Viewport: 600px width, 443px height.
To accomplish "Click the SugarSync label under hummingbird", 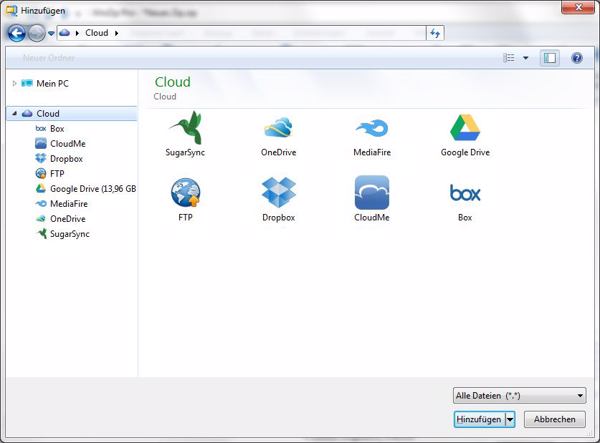I will tap(185, 152).
